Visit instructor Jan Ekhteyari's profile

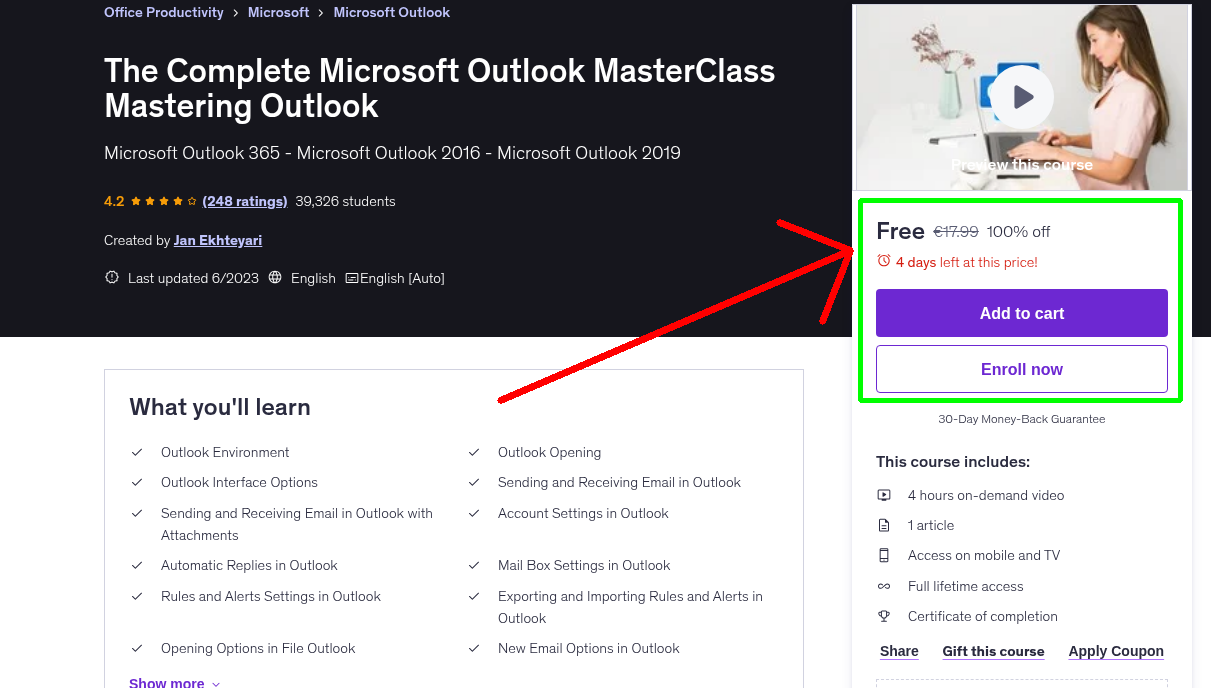(217, 240)
